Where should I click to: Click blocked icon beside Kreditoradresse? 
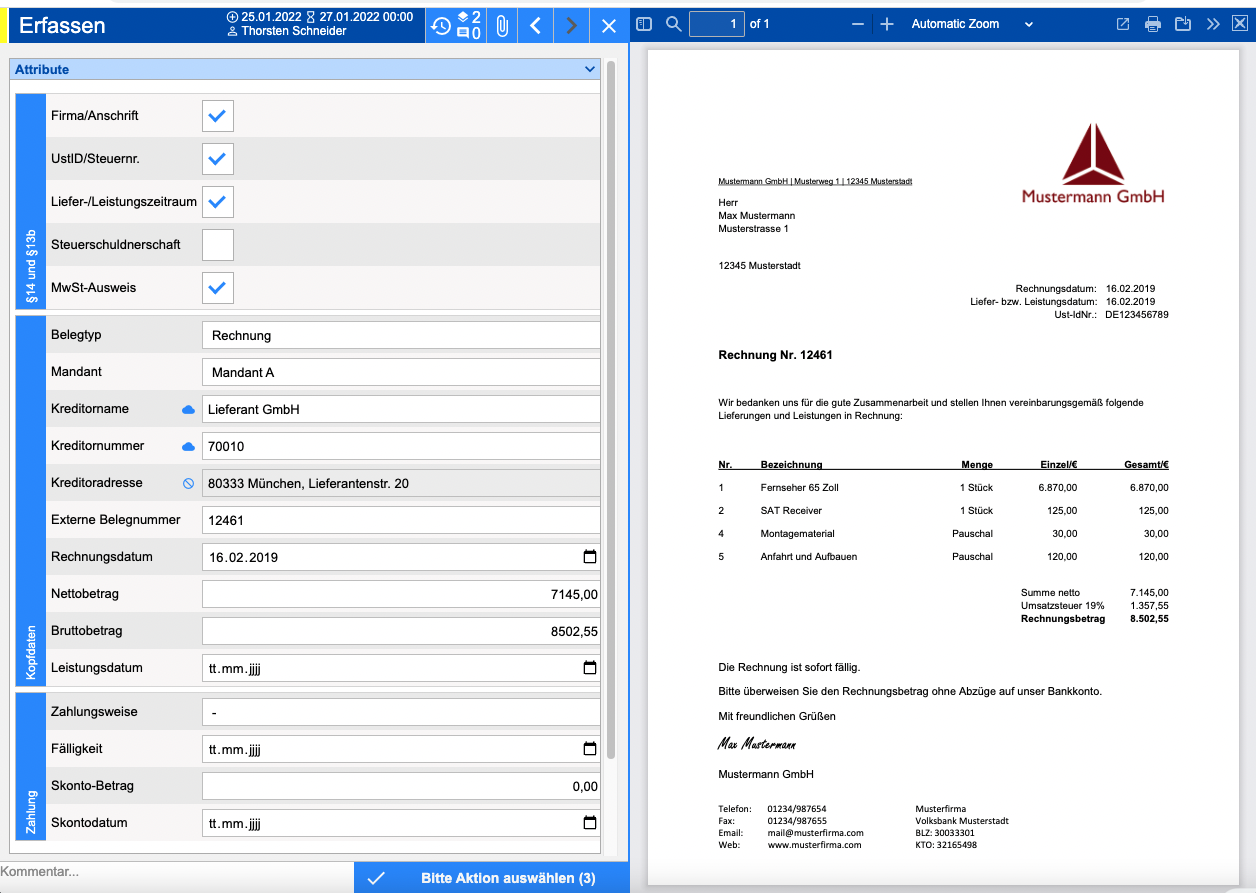coord(188,484)
